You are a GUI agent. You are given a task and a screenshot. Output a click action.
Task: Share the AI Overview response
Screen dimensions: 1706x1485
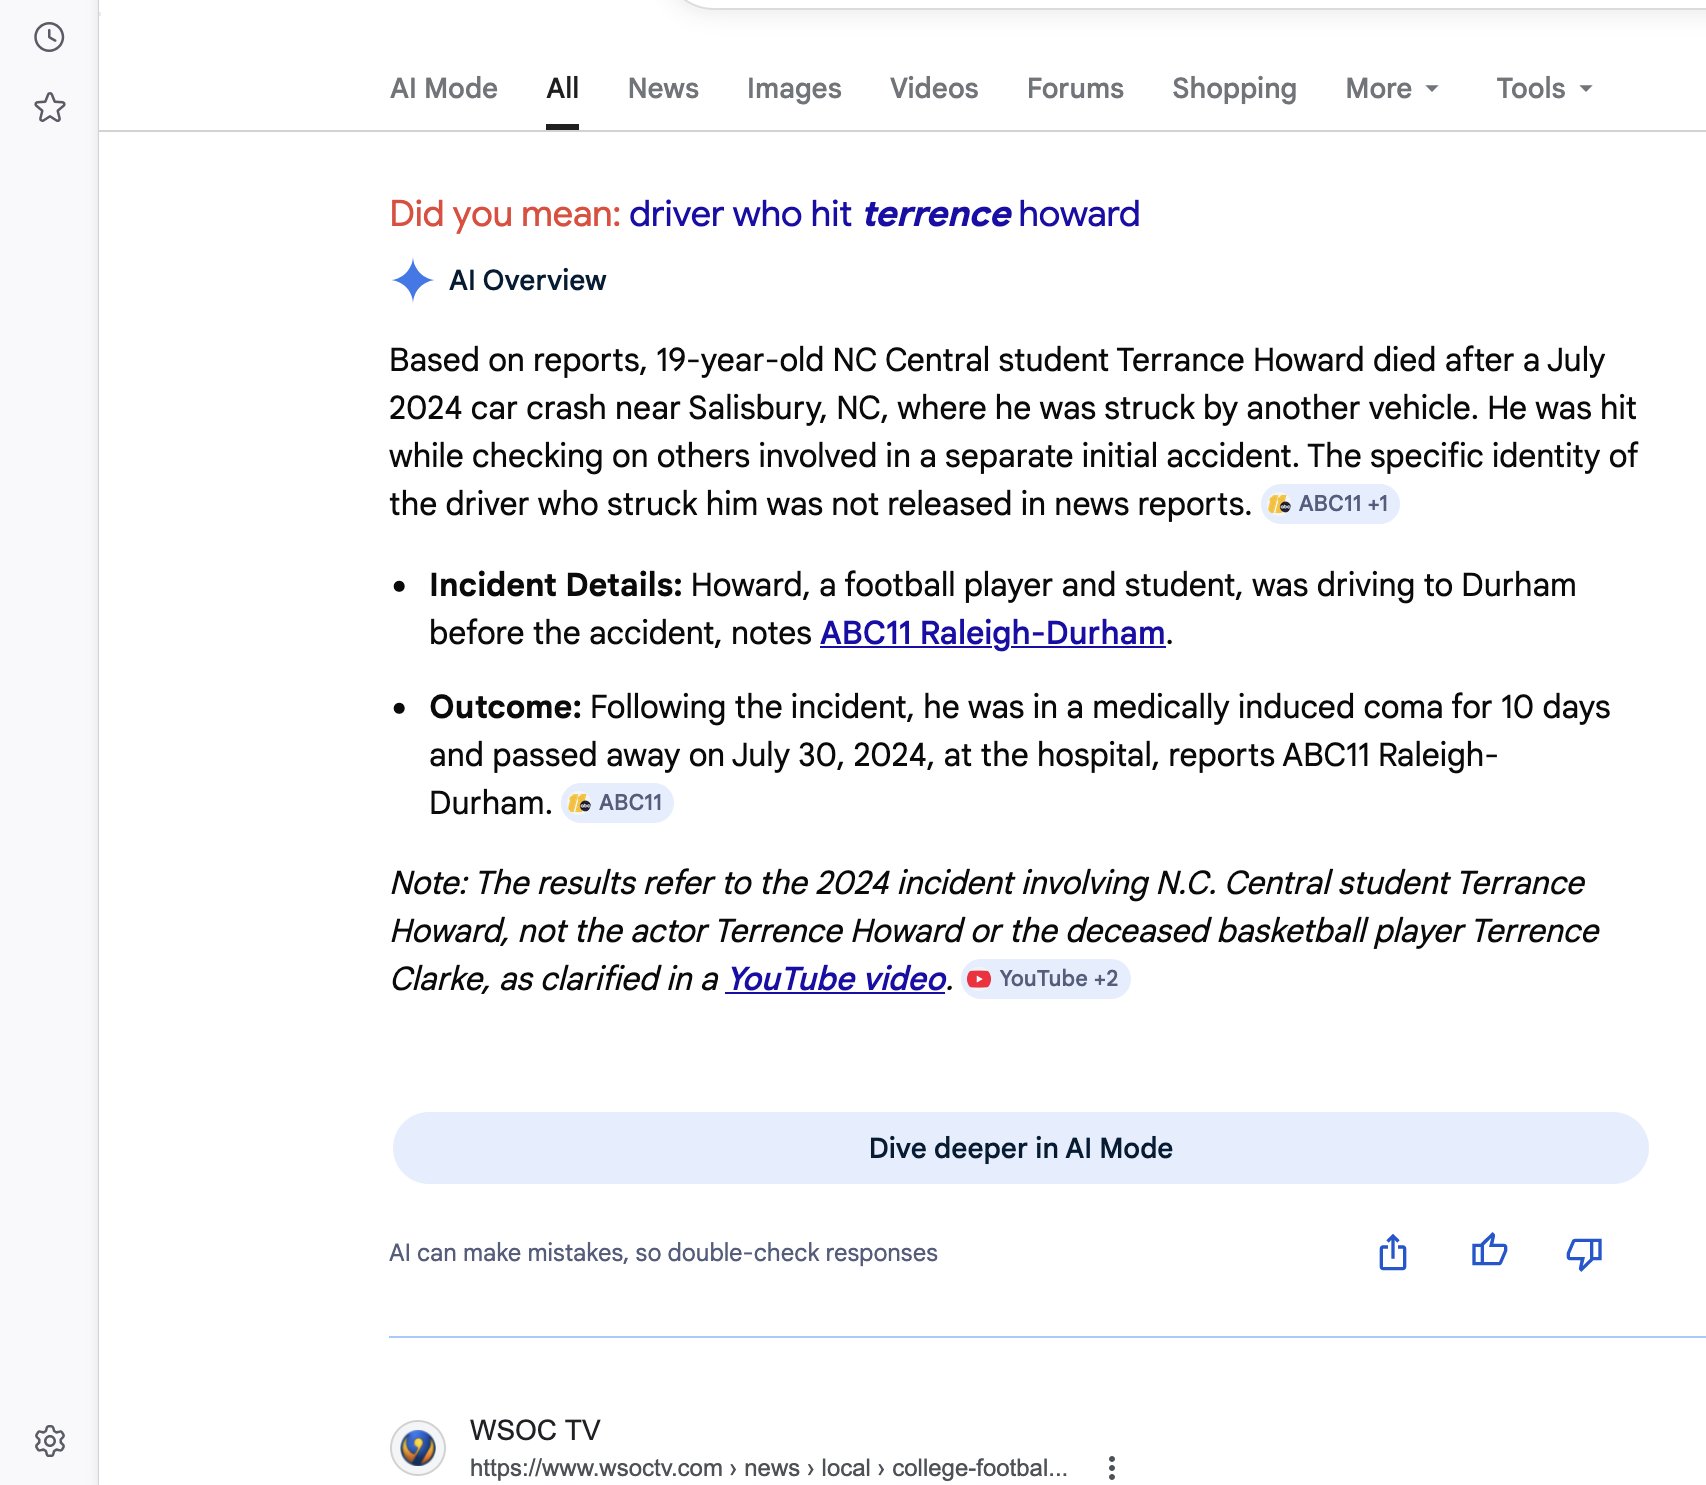pyautogui.click(x=1392, y=1252)
